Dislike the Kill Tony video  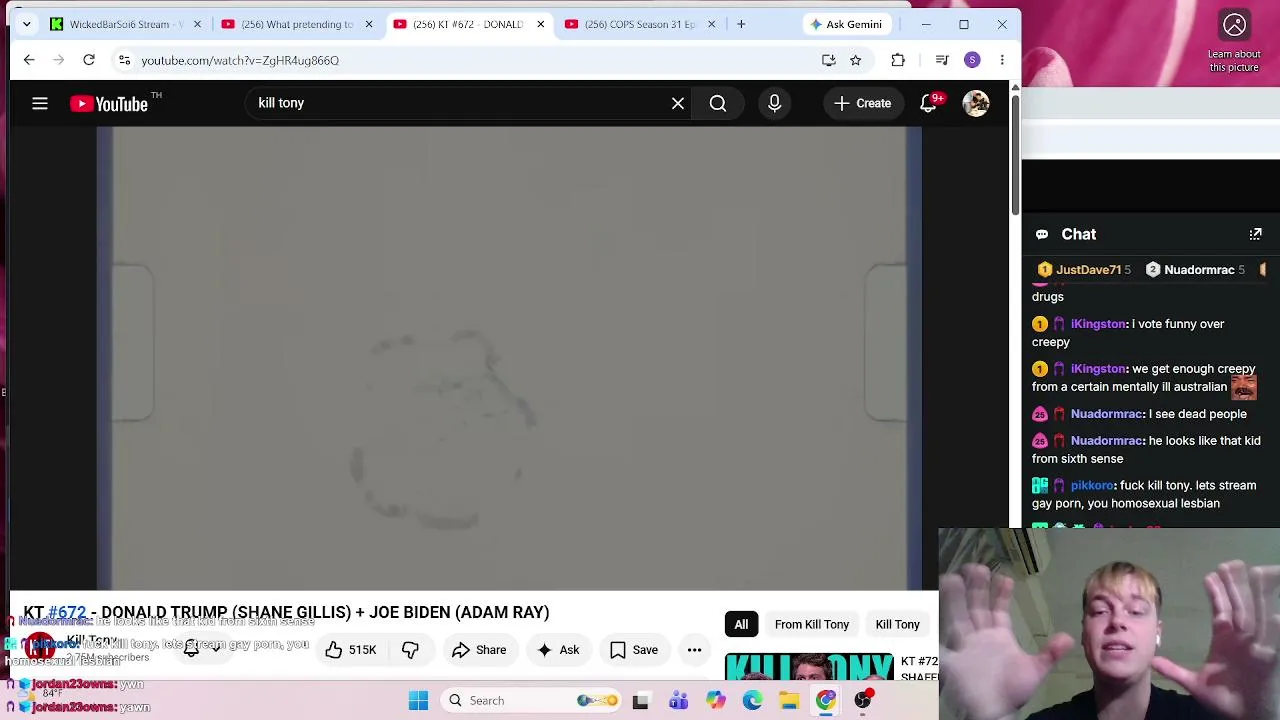point(410,650)
